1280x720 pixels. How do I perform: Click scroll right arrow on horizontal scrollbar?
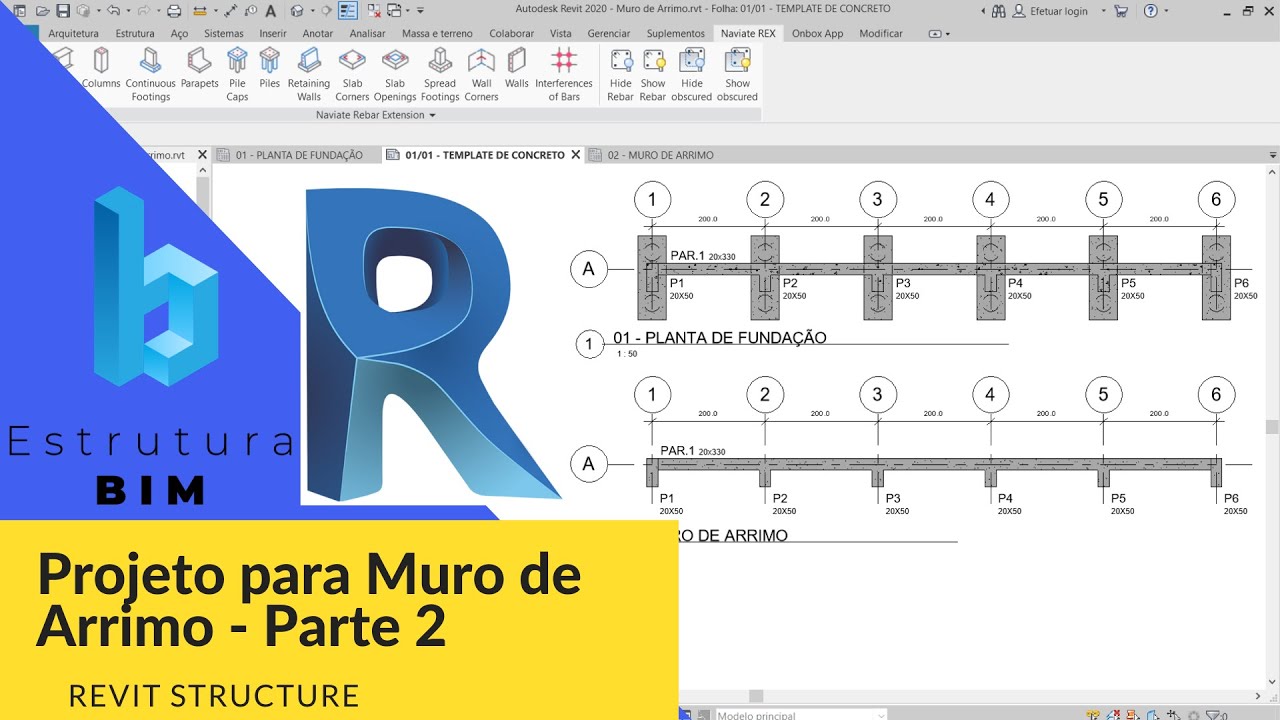(1256, 696)
